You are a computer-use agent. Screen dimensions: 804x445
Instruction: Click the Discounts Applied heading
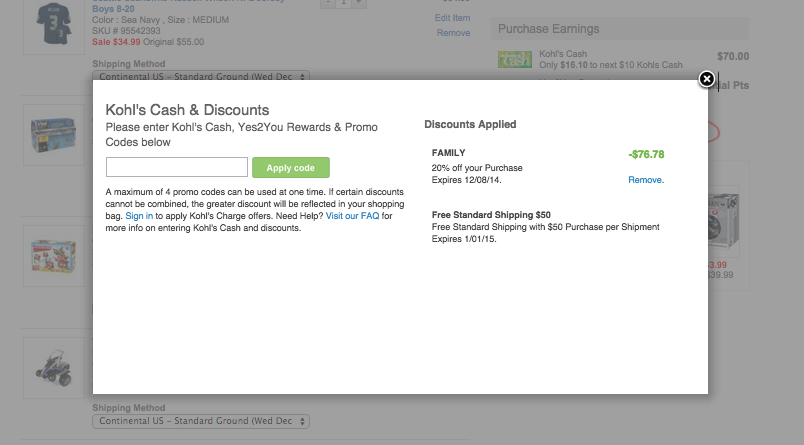[x=470, y=125]
